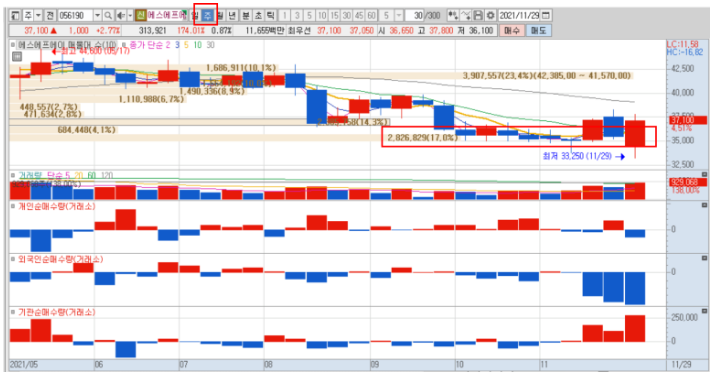Viewport: 713px width, 376px height.
Task: Click the 11/29 date label at axis corner
Action: coord(681,364)
